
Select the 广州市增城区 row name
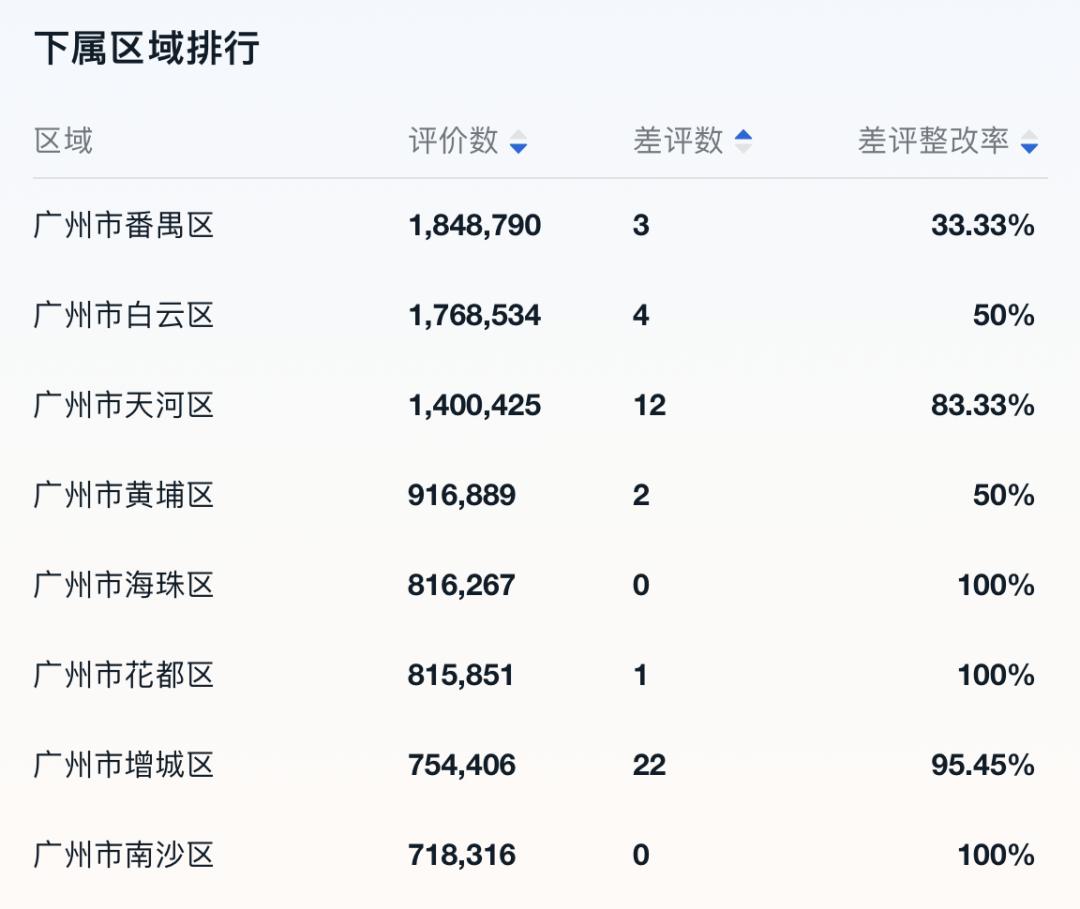[x=124, y=765]
